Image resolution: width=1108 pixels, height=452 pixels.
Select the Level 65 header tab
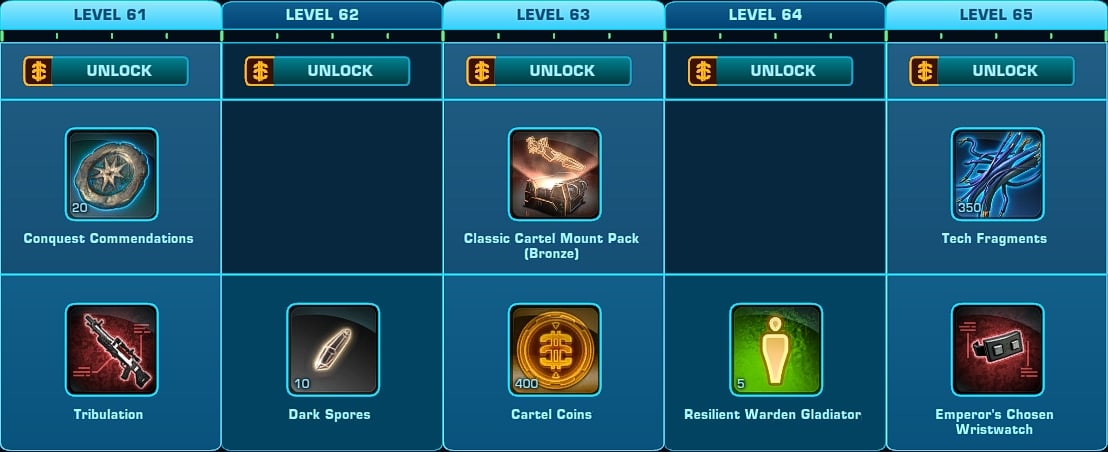click(996, 15)
